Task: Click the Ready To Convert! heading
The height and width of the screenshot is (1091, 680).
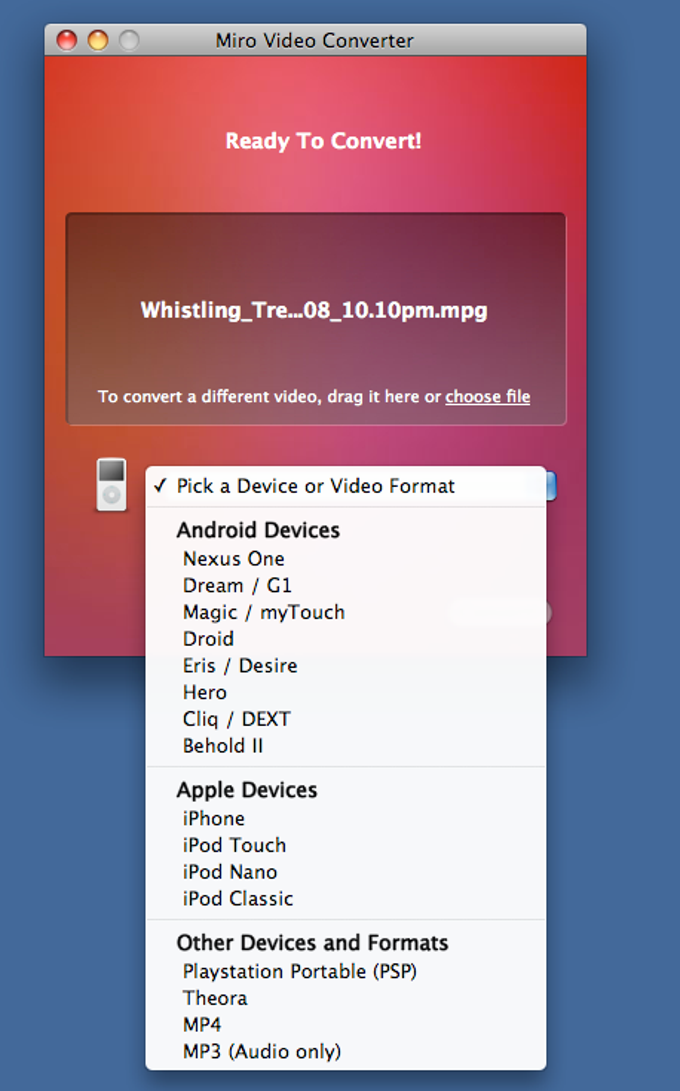Action: click(324, 141)
